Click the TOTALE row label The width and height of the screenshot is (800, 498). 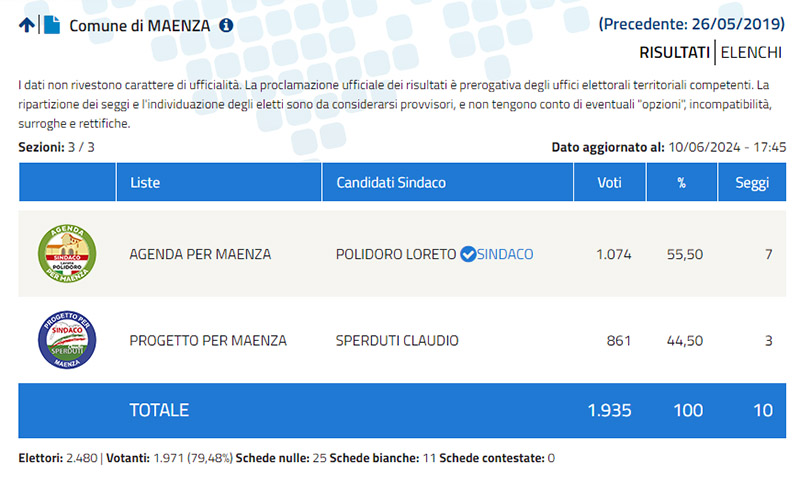pos(159,410)
